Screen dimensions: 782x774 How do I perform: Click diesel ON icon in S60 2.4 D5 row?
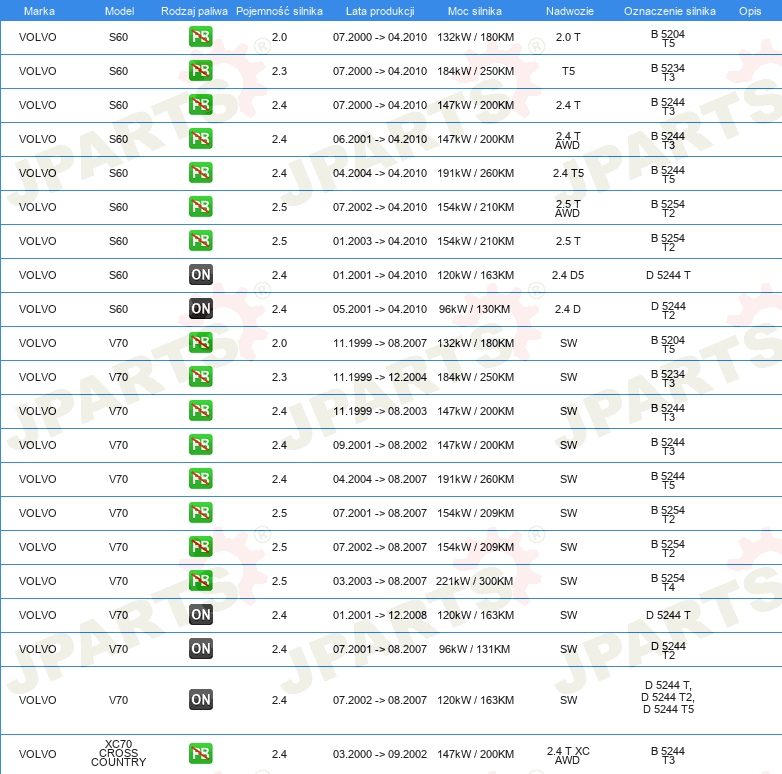(x=201, y=274)
